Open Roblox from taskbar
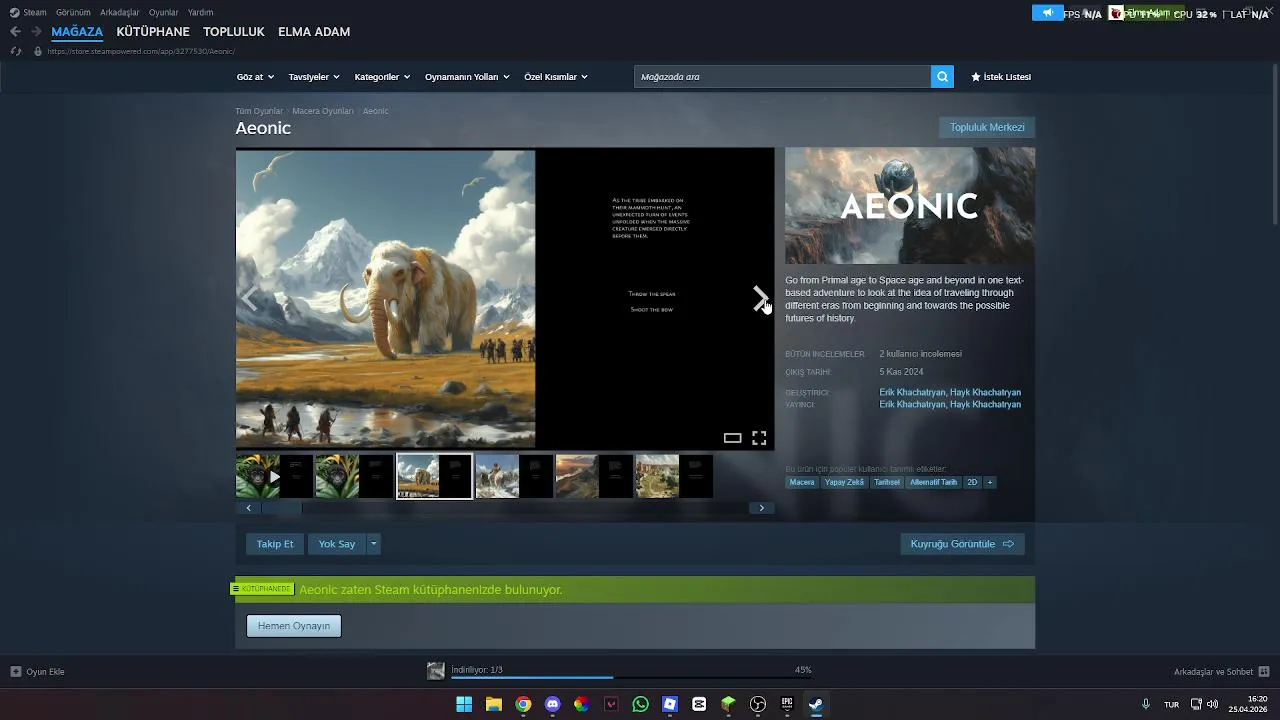This screenshot has height=720, width=1280. pos(670,704)
